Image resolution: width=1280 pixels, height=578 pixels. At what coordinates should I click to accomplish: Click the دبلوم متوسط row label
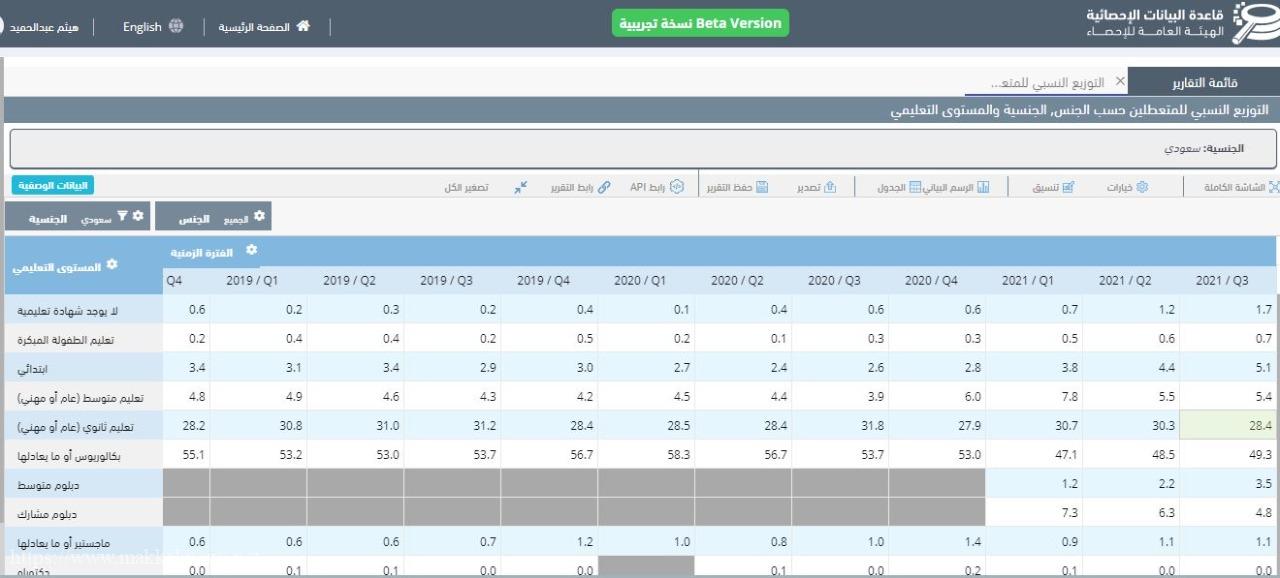pyautogui.click(x=85, y=484)
